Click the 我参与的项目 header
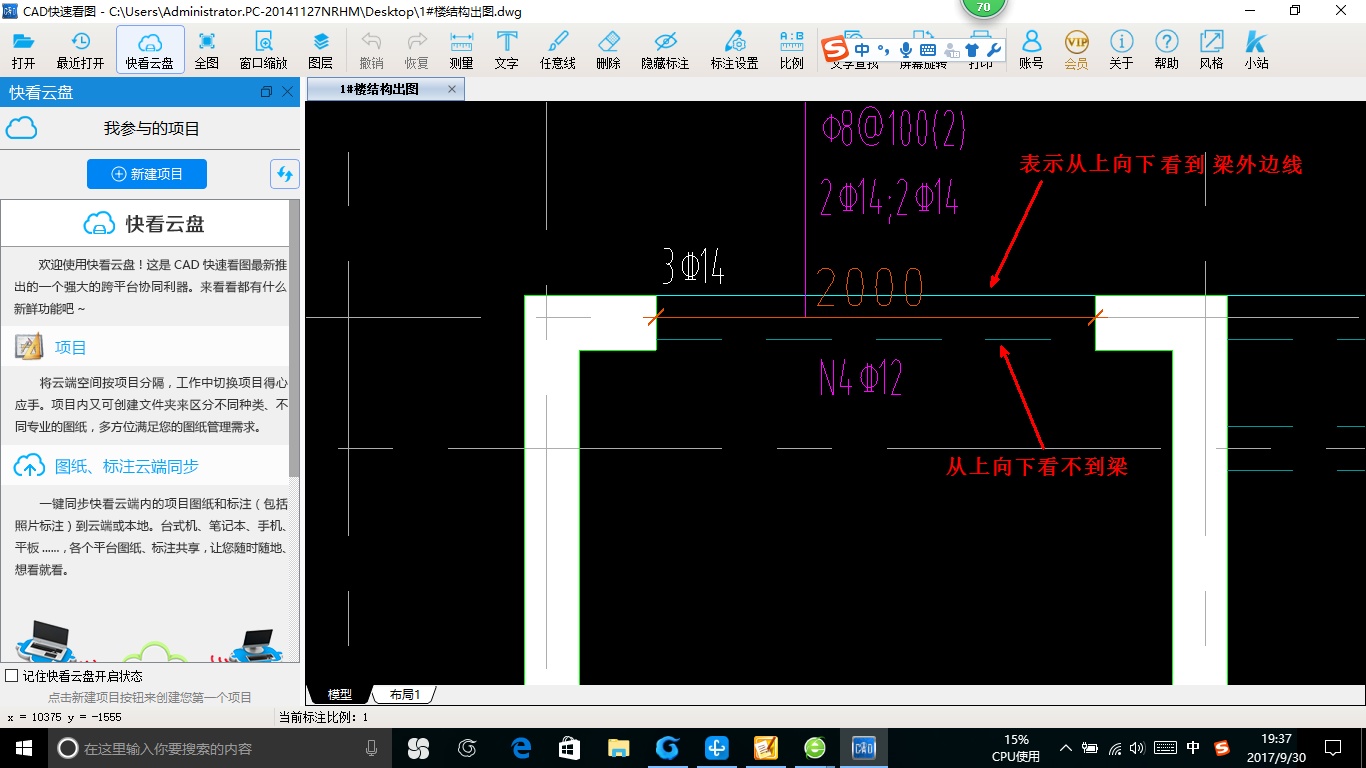This screenshot has height=768, width=1366. 152,128
